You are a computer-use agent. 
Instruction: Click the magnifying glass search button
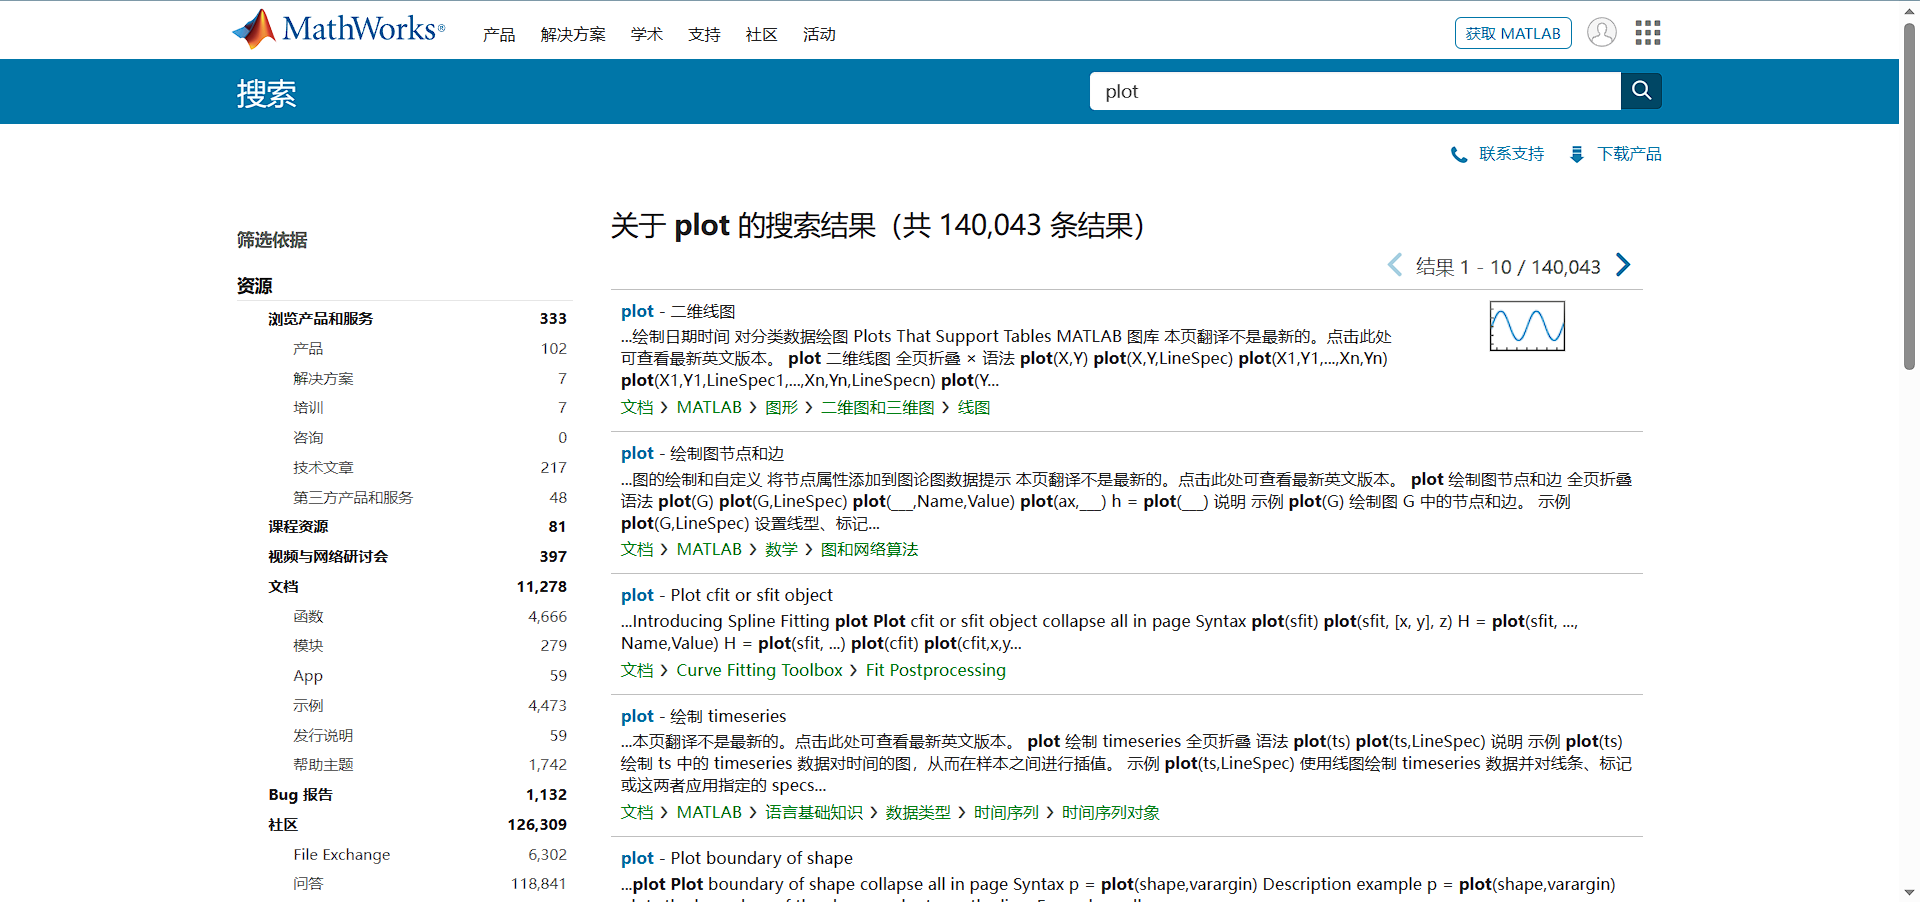[x=1641, y=91]
